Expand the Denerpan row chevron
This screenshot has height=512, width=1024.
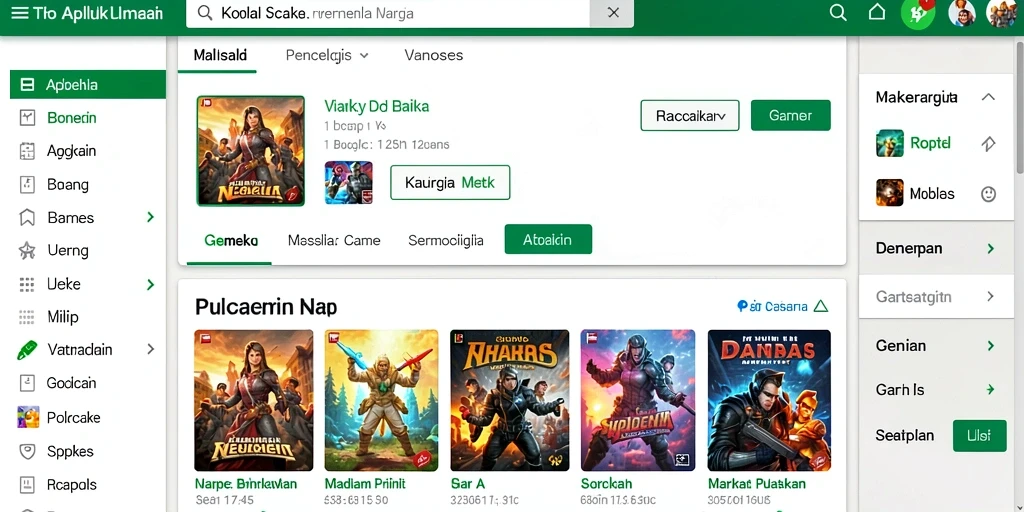click(990, 248)
